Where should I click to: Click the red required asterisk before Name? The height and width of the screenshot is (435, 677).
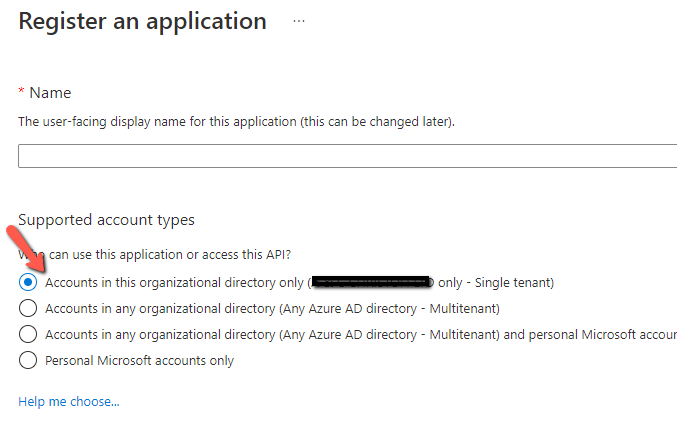coord(22,91)
